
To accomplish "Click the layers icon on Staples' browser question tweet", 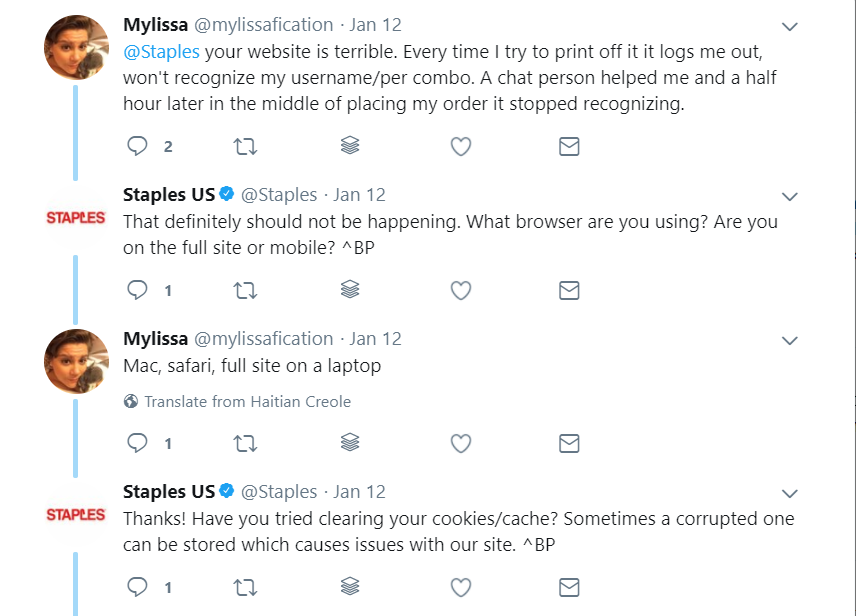I will click(x=350, y=289).
